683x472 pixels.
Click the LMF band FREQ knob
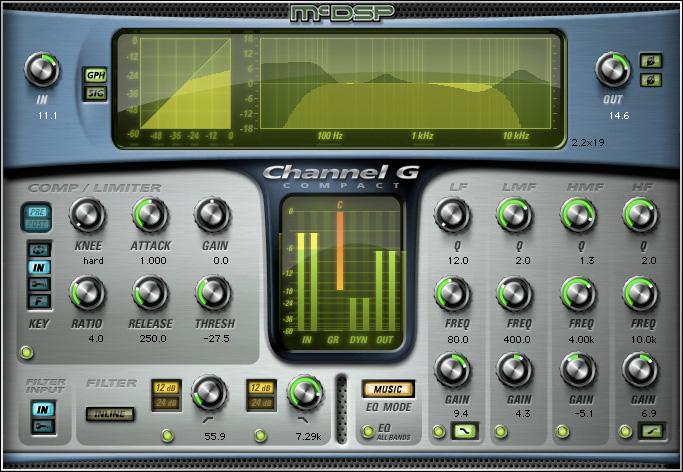(x=514, y=293)
